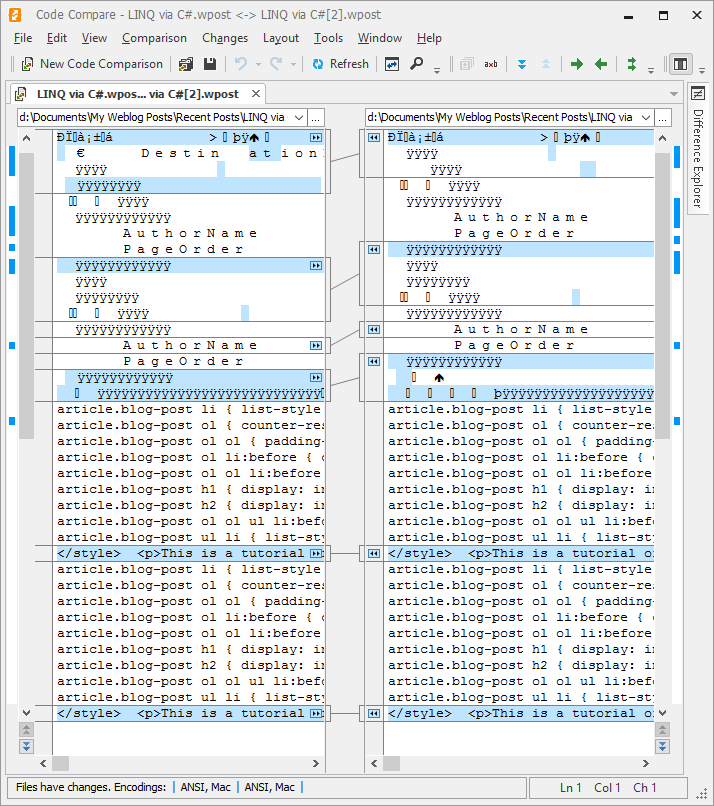Jump to previous difference with blue up arrow
The height and width of the screenshot is (806, 714).
point(546,64)
